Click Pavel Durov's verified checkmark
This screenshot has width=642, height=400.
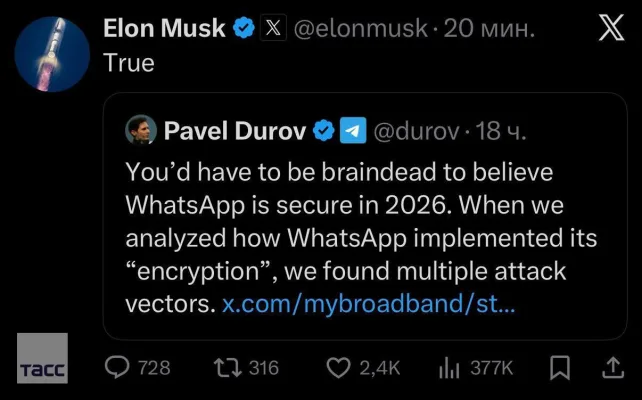325,130
